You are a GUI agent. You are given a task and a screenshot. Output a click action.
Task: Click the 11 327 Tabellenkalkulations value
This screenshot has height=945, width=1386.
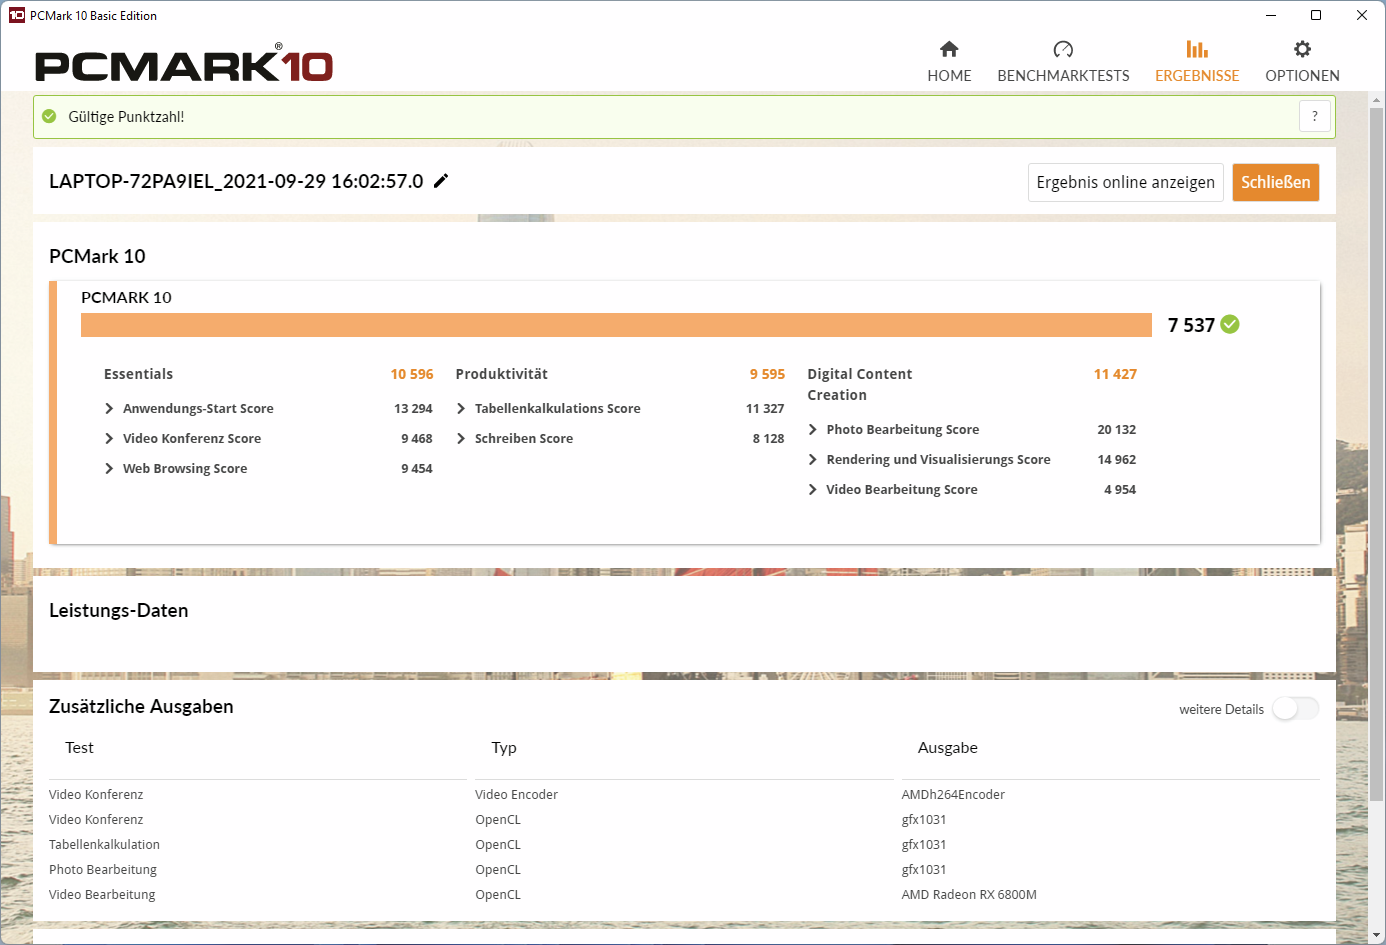(x=765, y=408)
